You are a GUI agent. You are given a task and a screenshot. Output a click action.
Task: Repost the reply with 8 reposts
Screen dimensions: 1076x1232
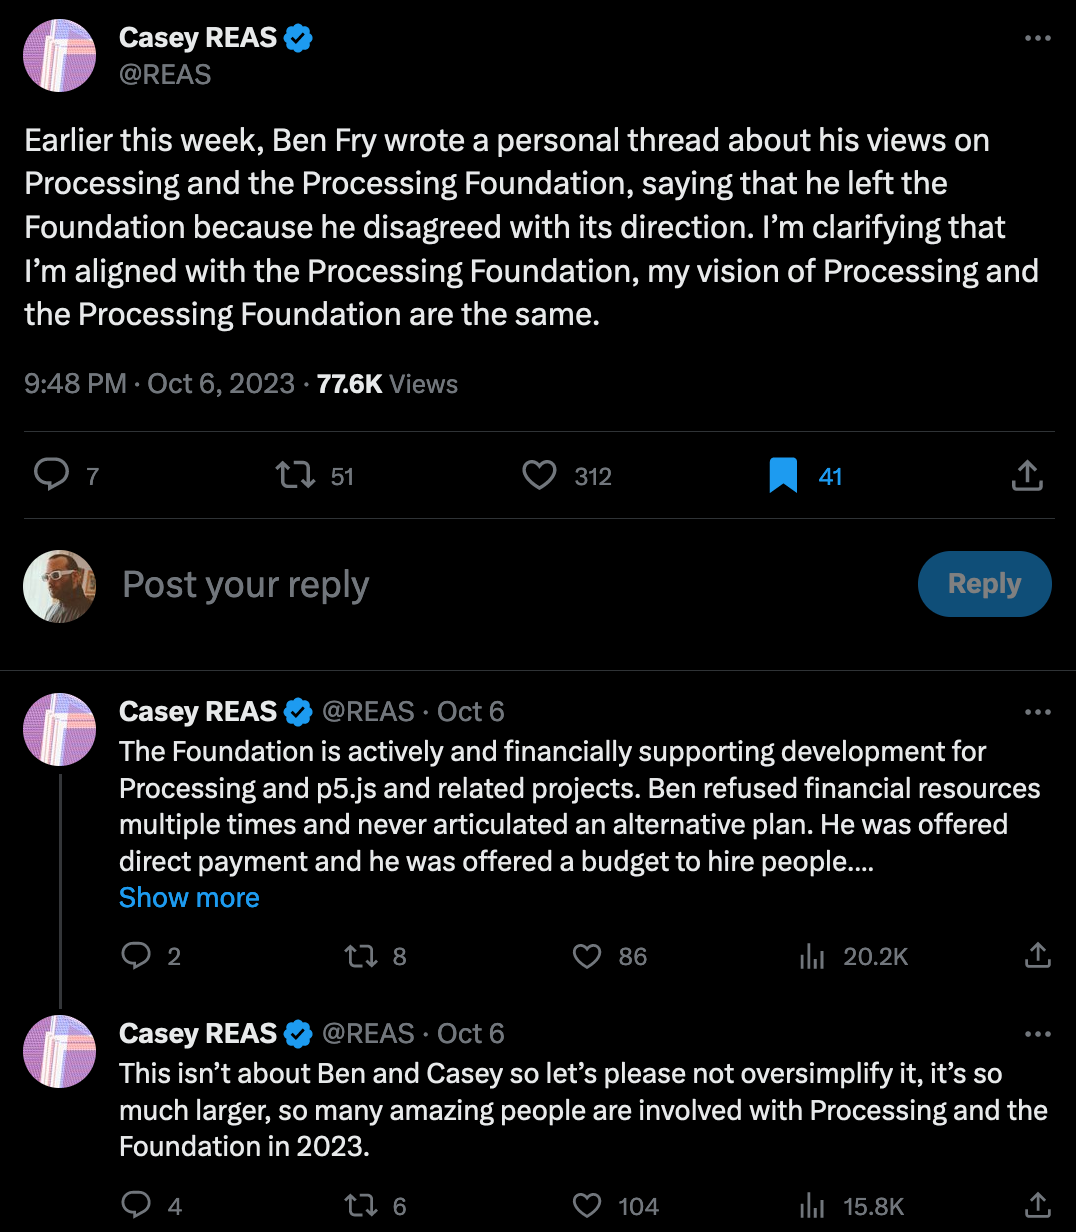pos(360,956)
